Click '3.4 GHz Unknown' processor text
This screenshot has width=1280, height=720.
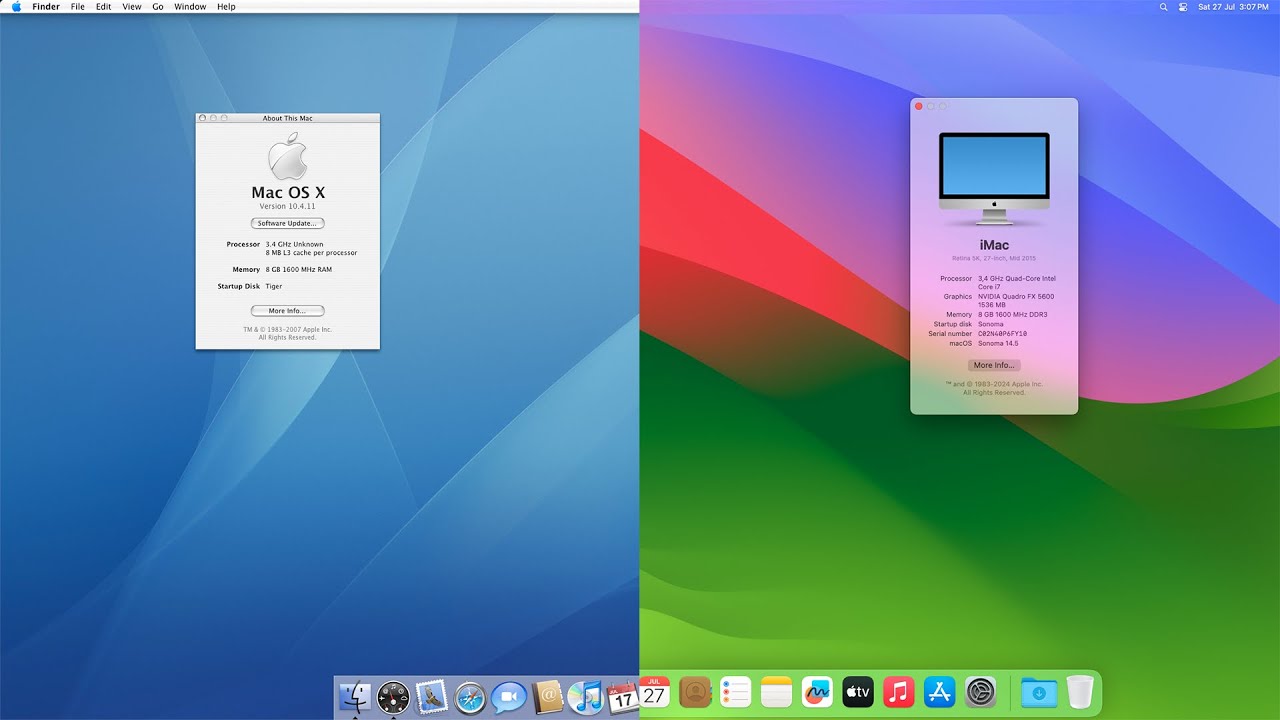click(295, 244)
